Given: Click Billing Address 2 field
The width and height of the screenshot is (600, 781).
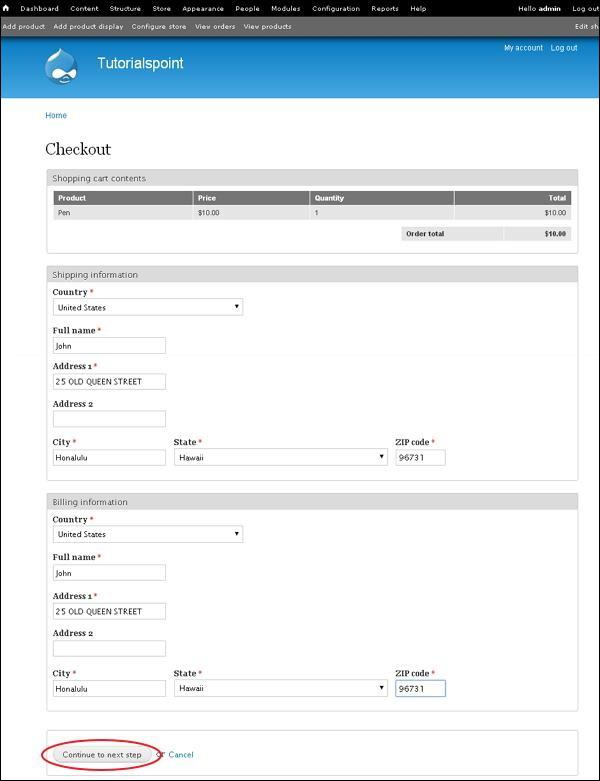Looking at the screenshot, I should [x=109, y=649].
